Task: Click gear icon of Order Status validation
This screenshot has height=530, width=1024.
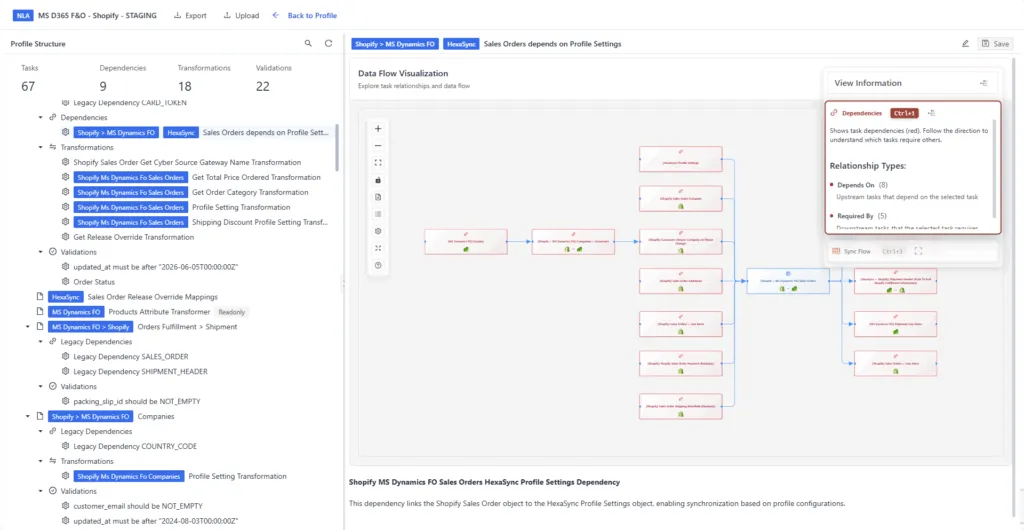Action: point(65,282)
